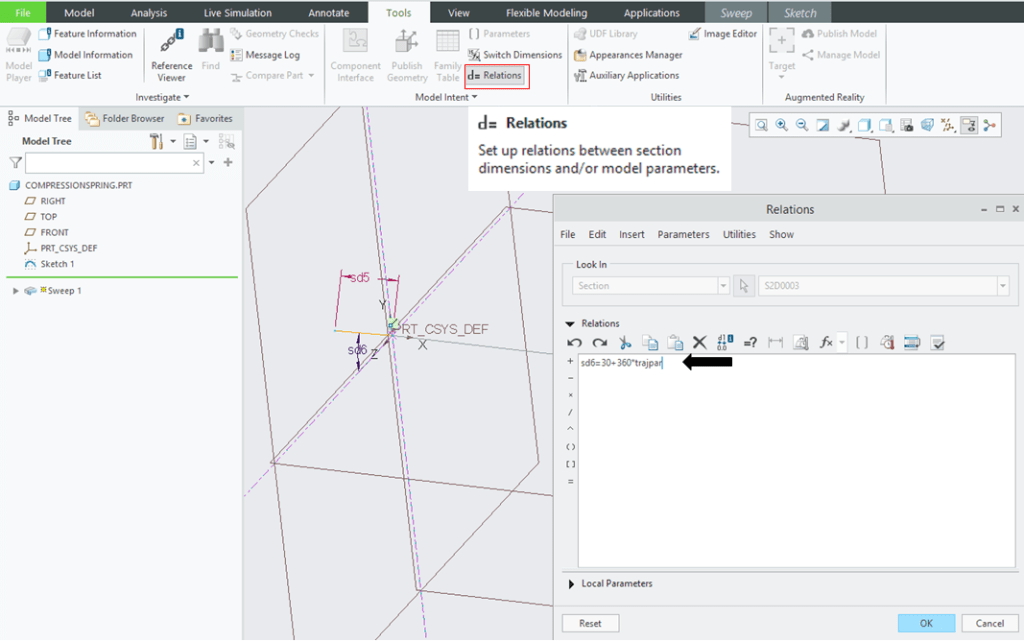Open the Section Look In dropdown
Viewport: 1024px width, 642px height.
pyautogui.click(x=723, y=286)
